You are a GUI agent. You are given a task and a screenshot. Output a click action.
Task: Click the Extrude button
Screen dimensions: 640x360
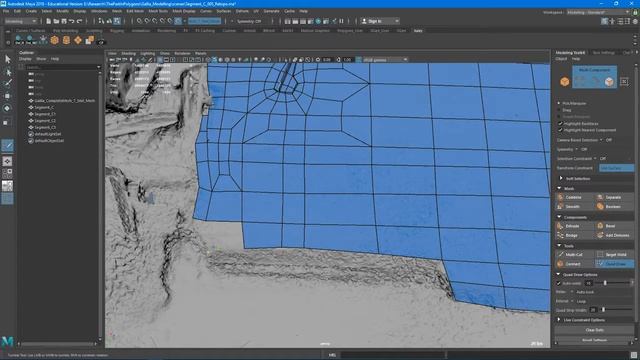(x=575, y=226)
